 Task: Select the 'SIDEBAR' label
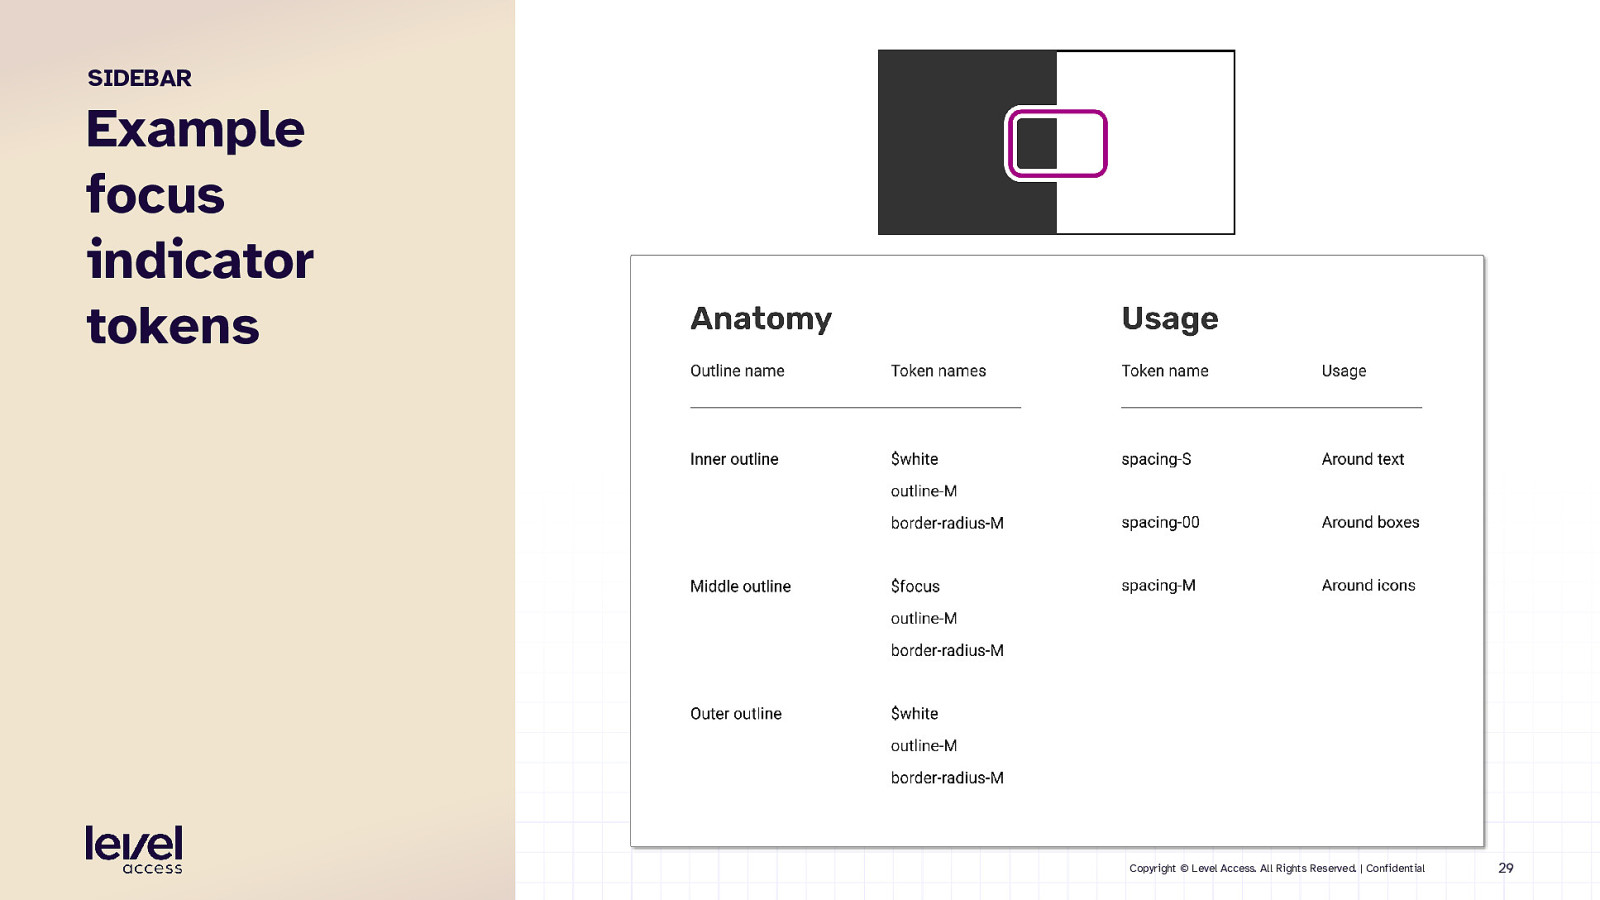tap(139, 78)
